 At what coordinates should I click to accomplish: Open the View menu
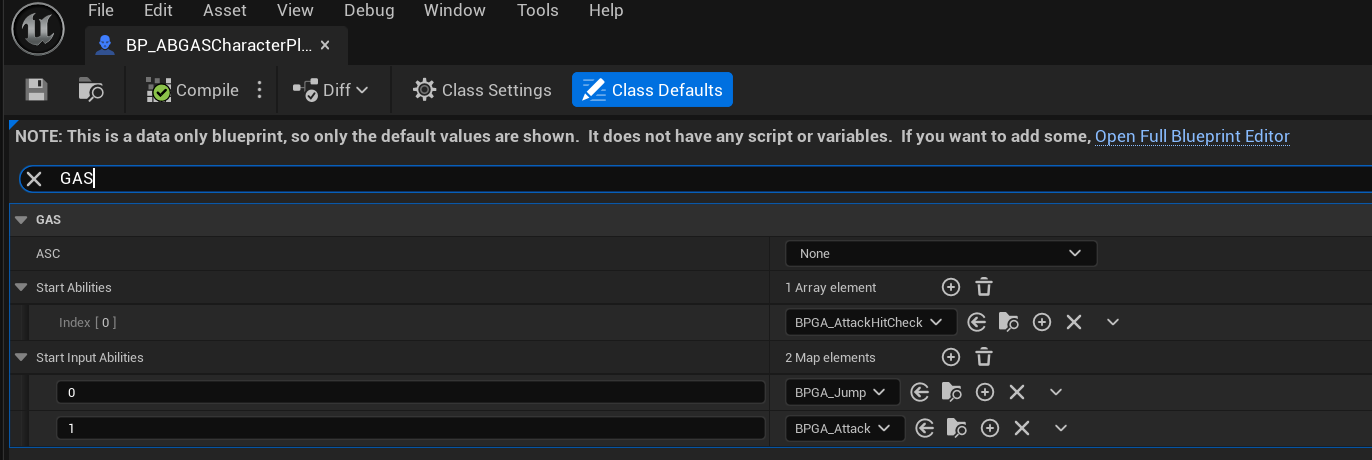pos(295,11)
